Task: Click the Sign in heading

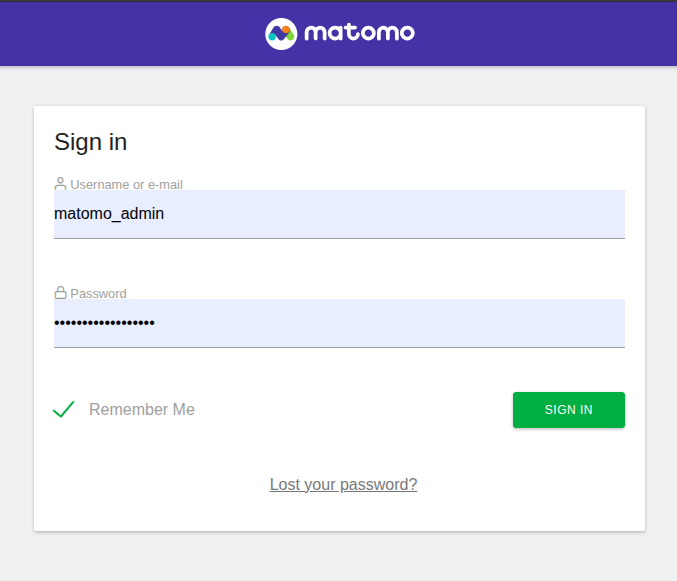Action: click(91, 142)
